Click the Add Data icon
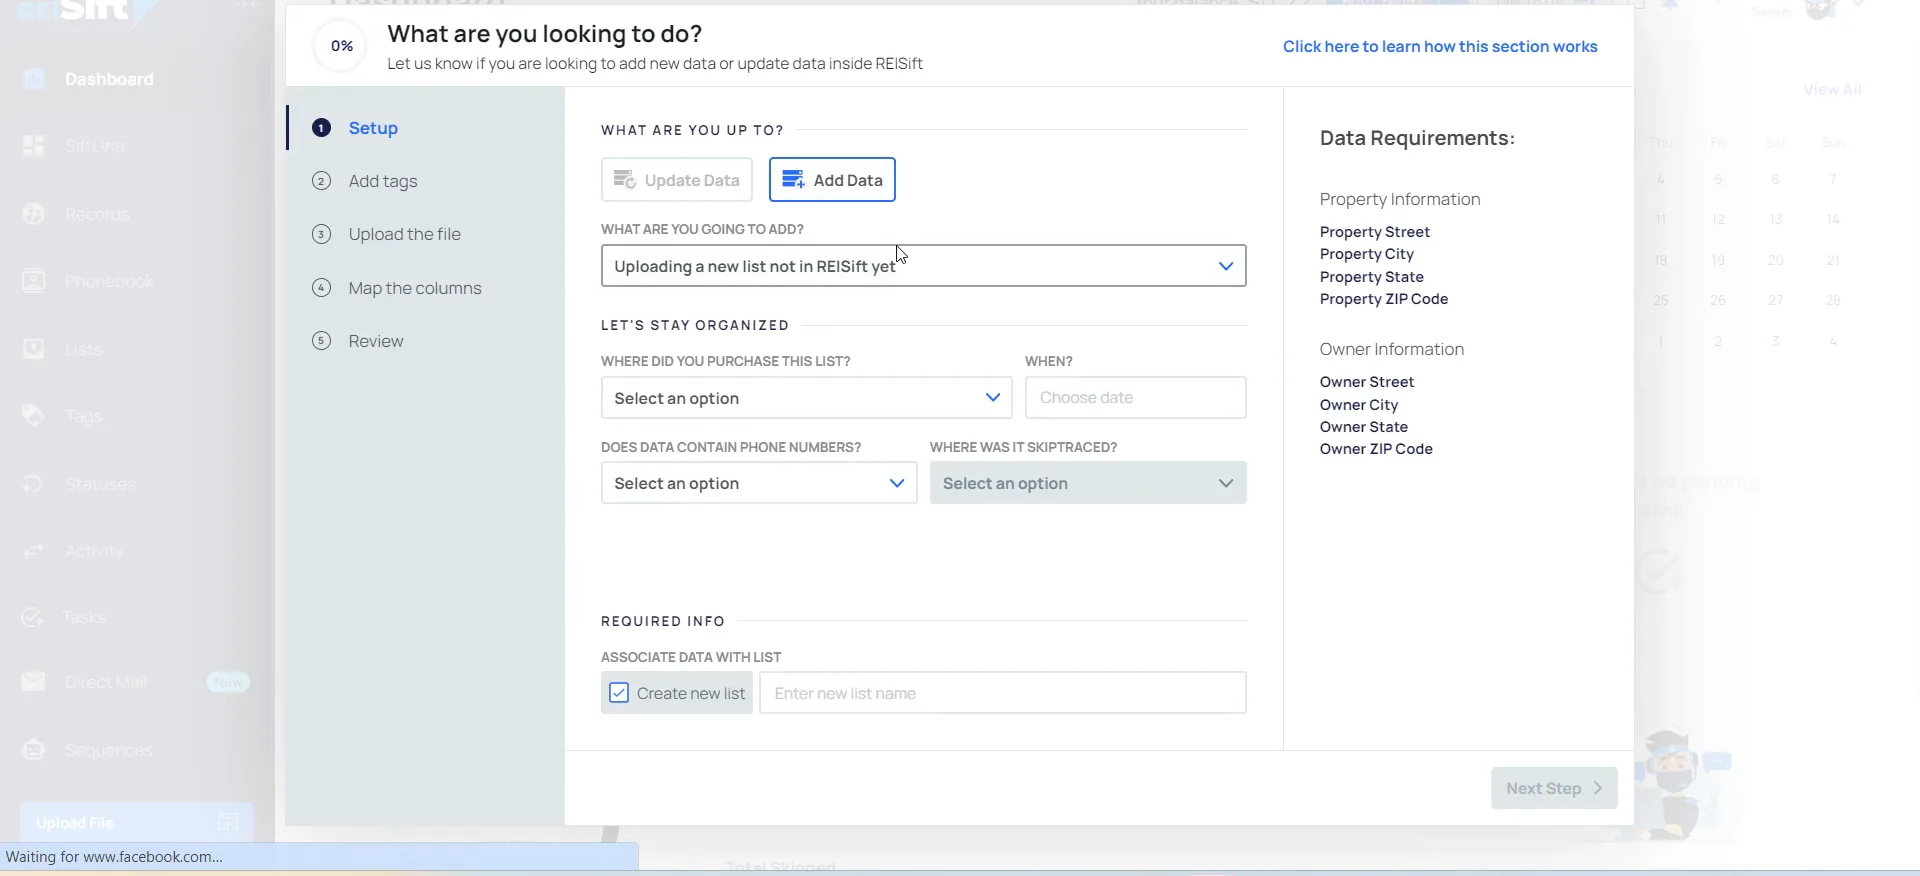 point(794,180)
